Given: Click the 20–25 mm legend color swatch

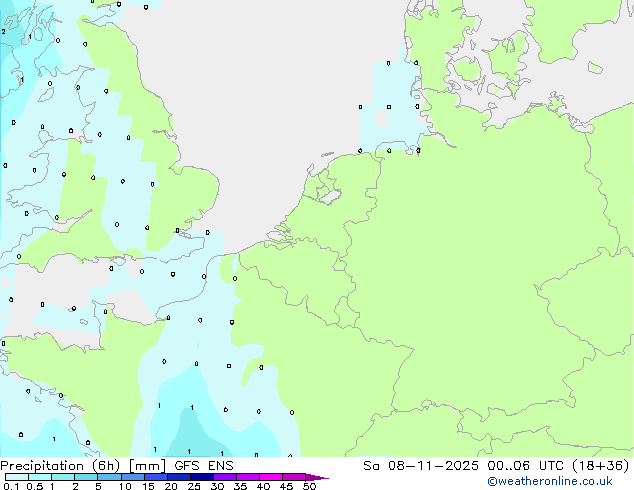Looking at the screenshot, I should tap(178, 477).
